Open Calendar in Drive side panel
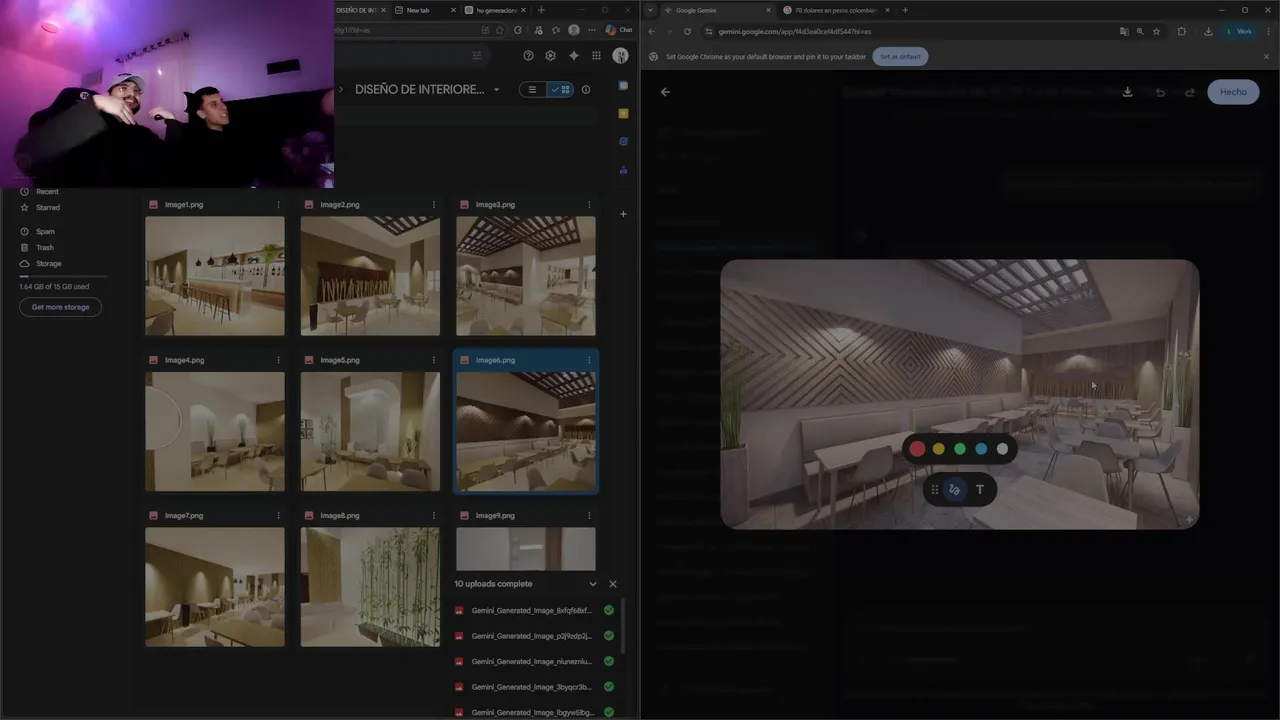 point(623,87)
